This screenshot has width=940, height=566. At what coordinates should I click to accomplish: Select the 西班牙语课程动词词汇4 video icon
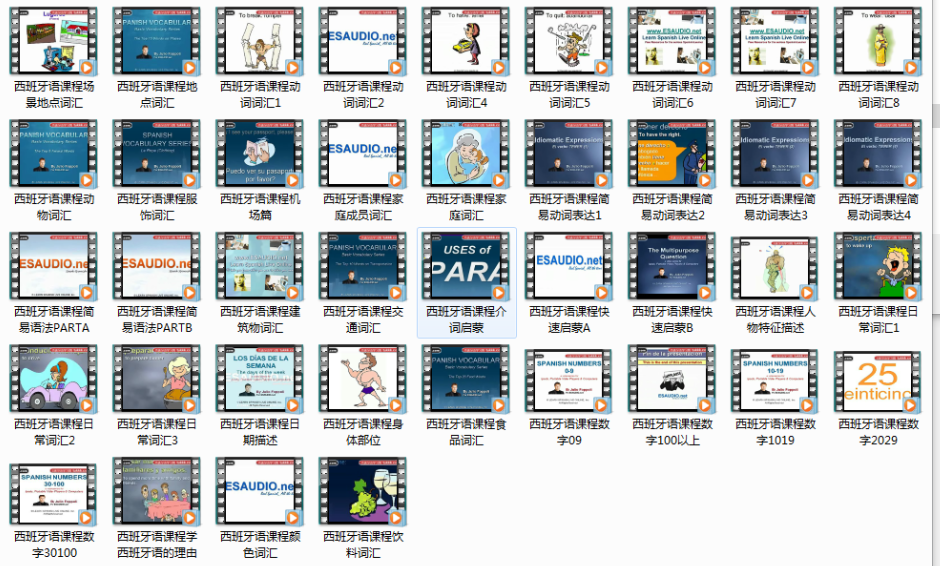pos(465,42)
